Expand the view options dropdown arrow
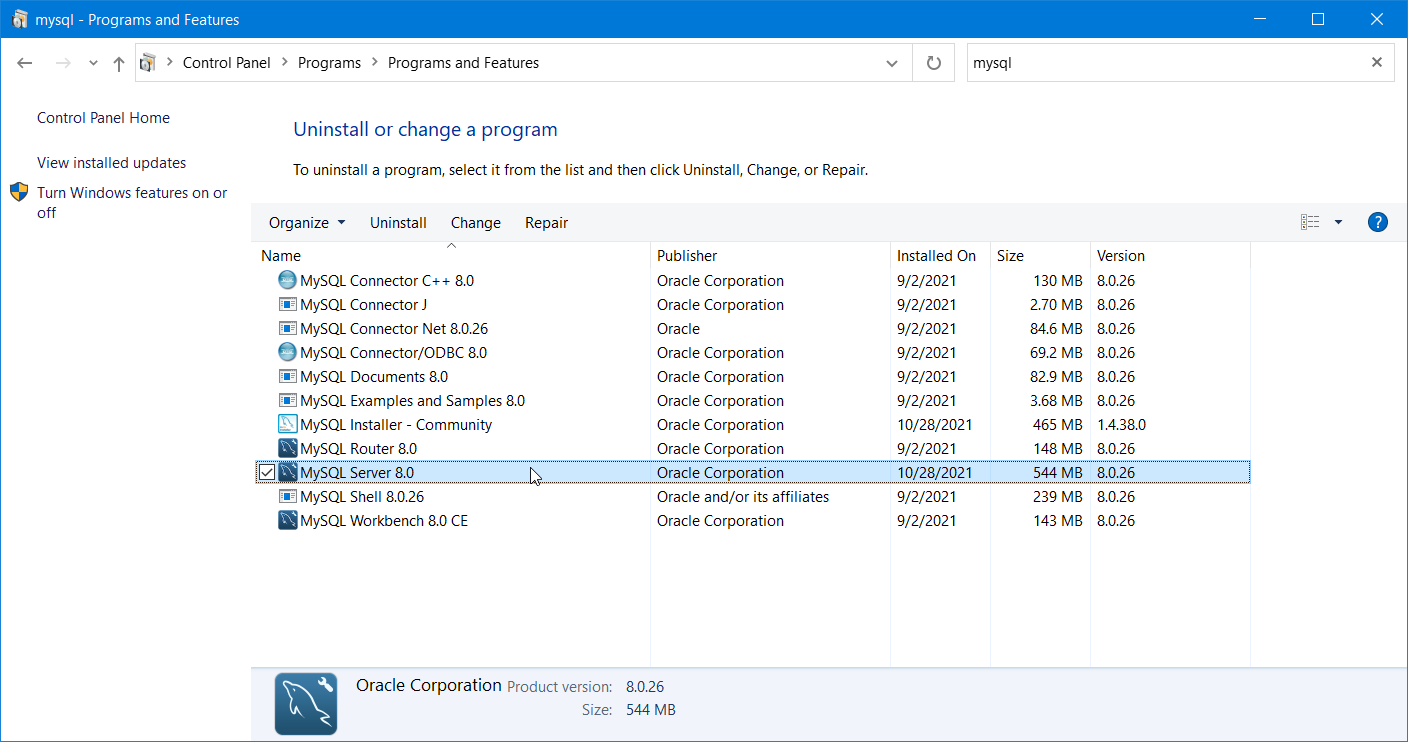 1338,222
